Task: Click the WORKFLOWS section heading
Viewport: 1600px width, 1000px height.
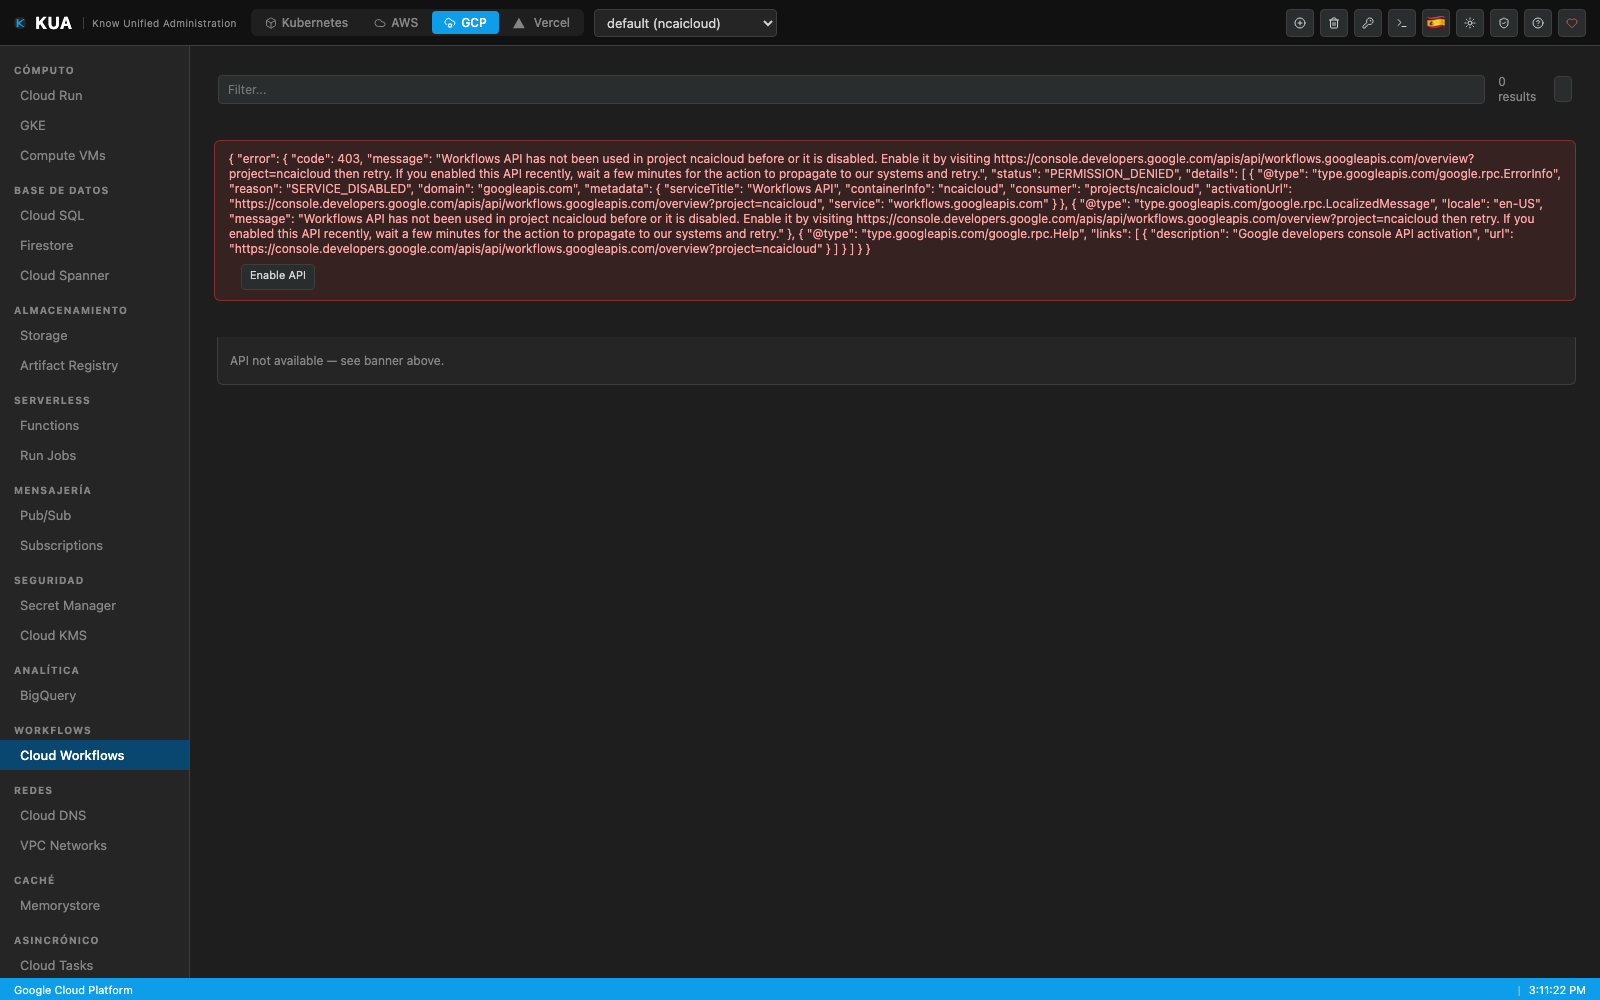Action: tap(52, 731)
